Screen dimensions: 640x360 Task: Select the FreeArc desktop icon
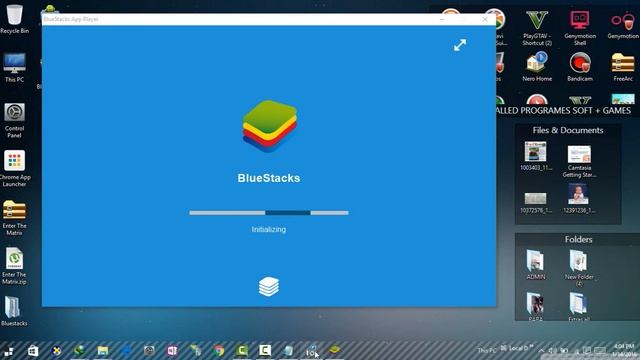click(x=623, y=67)
